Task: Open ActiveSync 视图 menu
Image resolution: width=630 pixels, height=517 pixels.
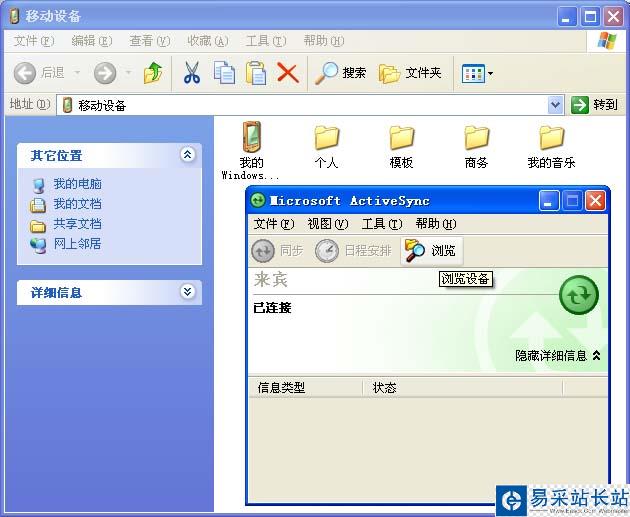Action: tap(327, 224)
